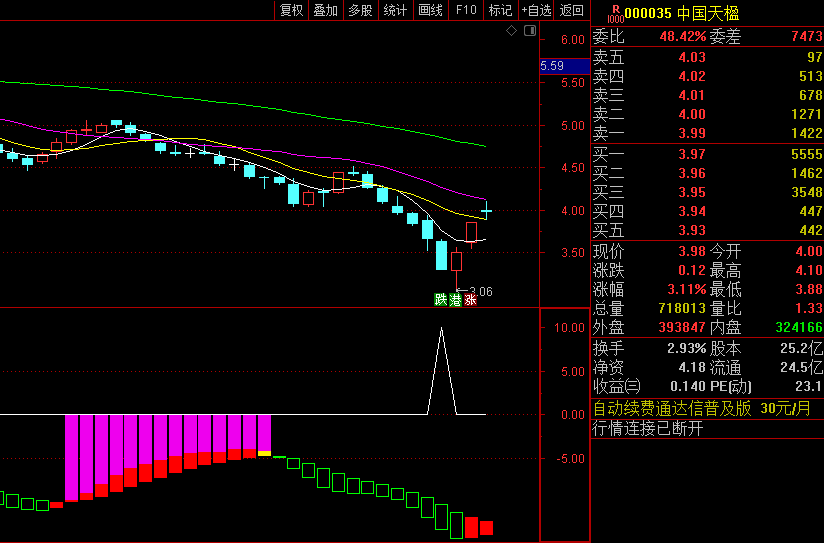
Task: Click the 最高 value 4.10
Action: (x=809, y=270)
